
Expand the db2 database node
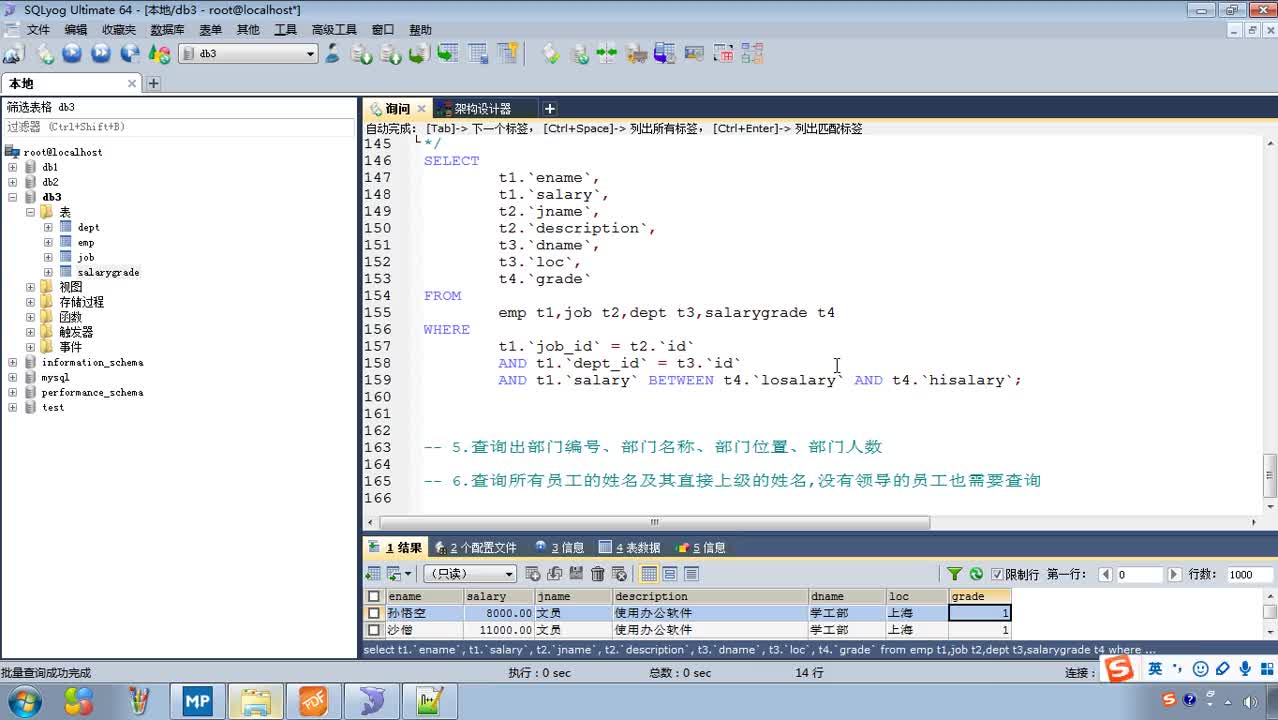pos(12,182)
